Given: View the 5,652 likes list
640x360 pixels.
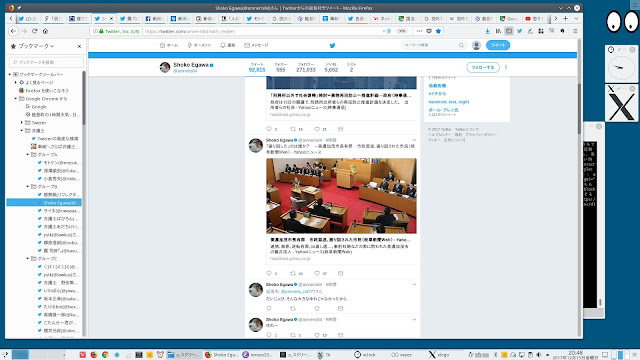Looking at the screenshot, I should [331, 68].
